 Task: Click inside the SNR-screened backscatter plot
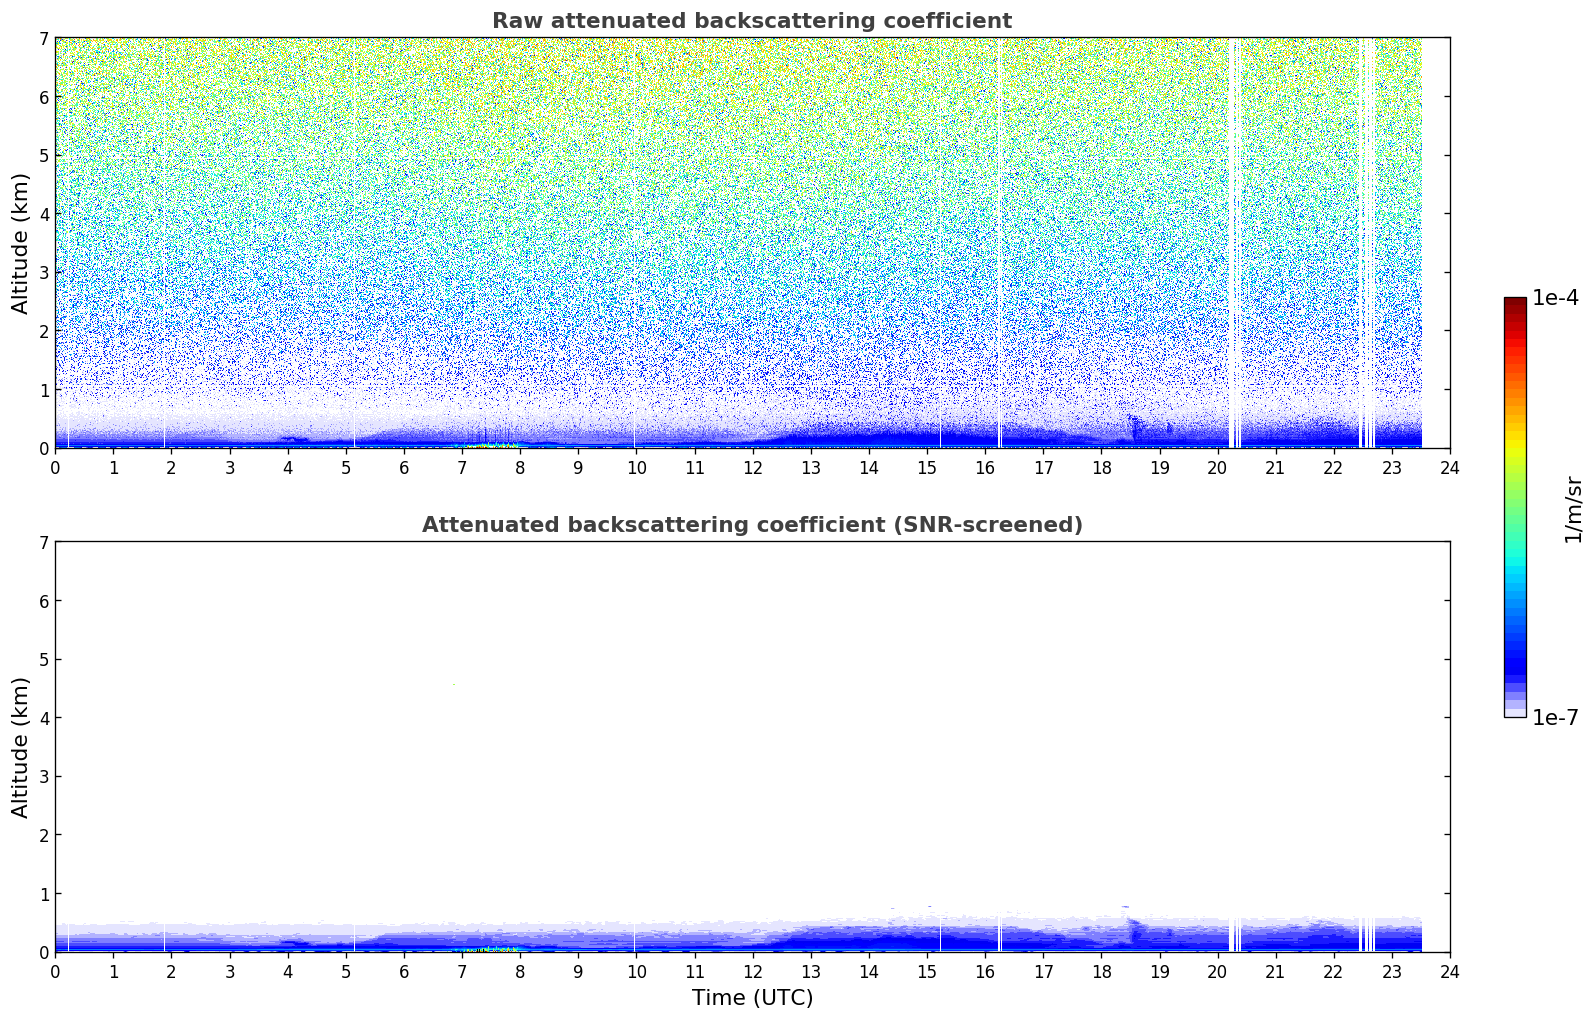(752, 747)
